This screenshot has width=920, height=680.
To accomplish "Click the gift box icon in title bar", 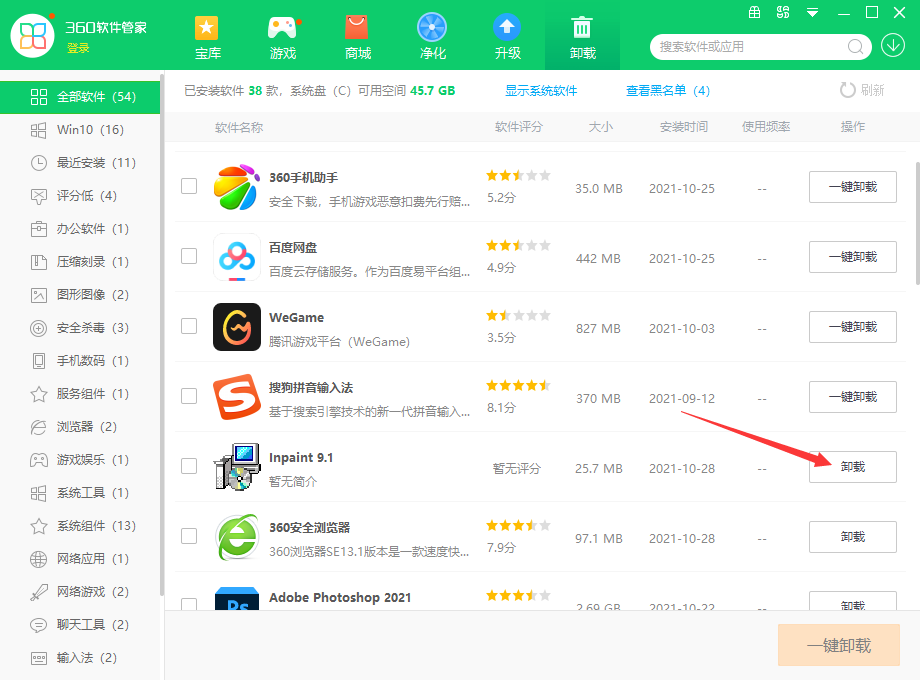I will 755,12.
